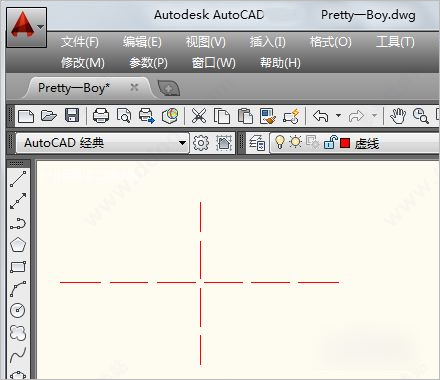Select the horizontal red dashed line
The image size is (440, 380).
(199, 282)
